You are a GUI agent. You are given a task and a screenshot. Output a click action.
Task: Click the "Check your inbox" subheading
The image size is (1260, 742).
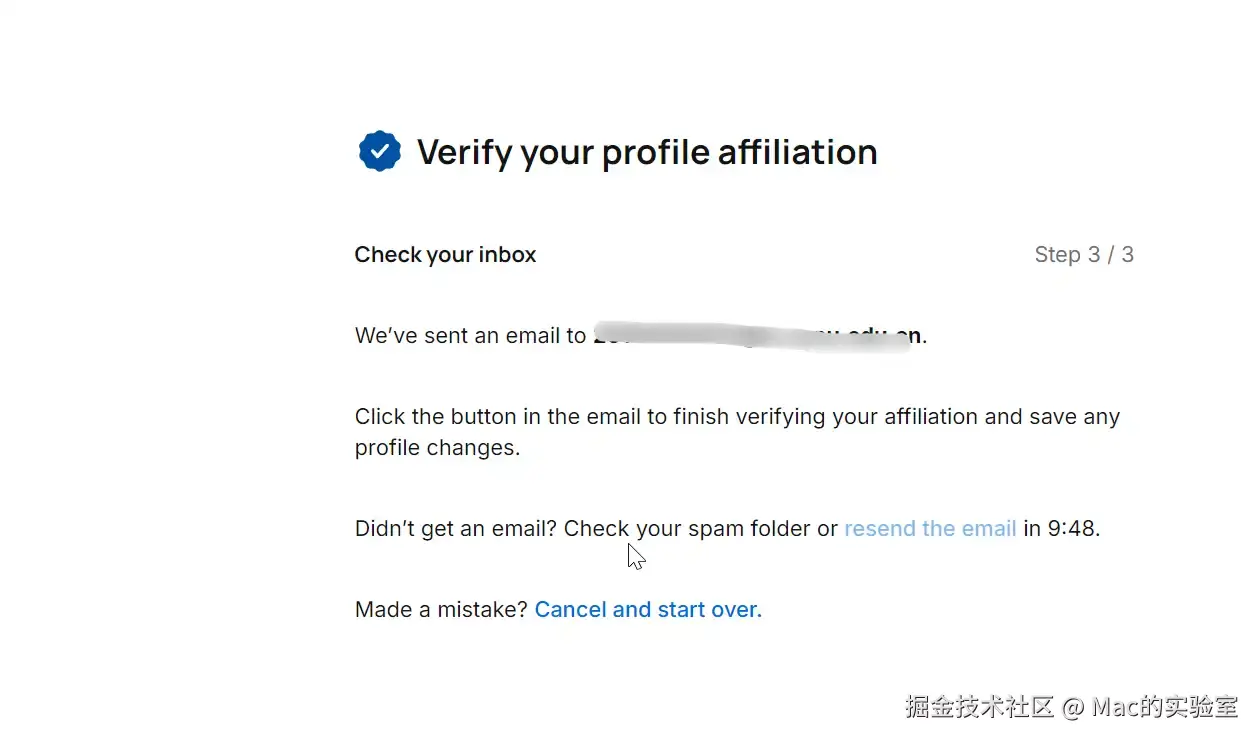[445, 255]
